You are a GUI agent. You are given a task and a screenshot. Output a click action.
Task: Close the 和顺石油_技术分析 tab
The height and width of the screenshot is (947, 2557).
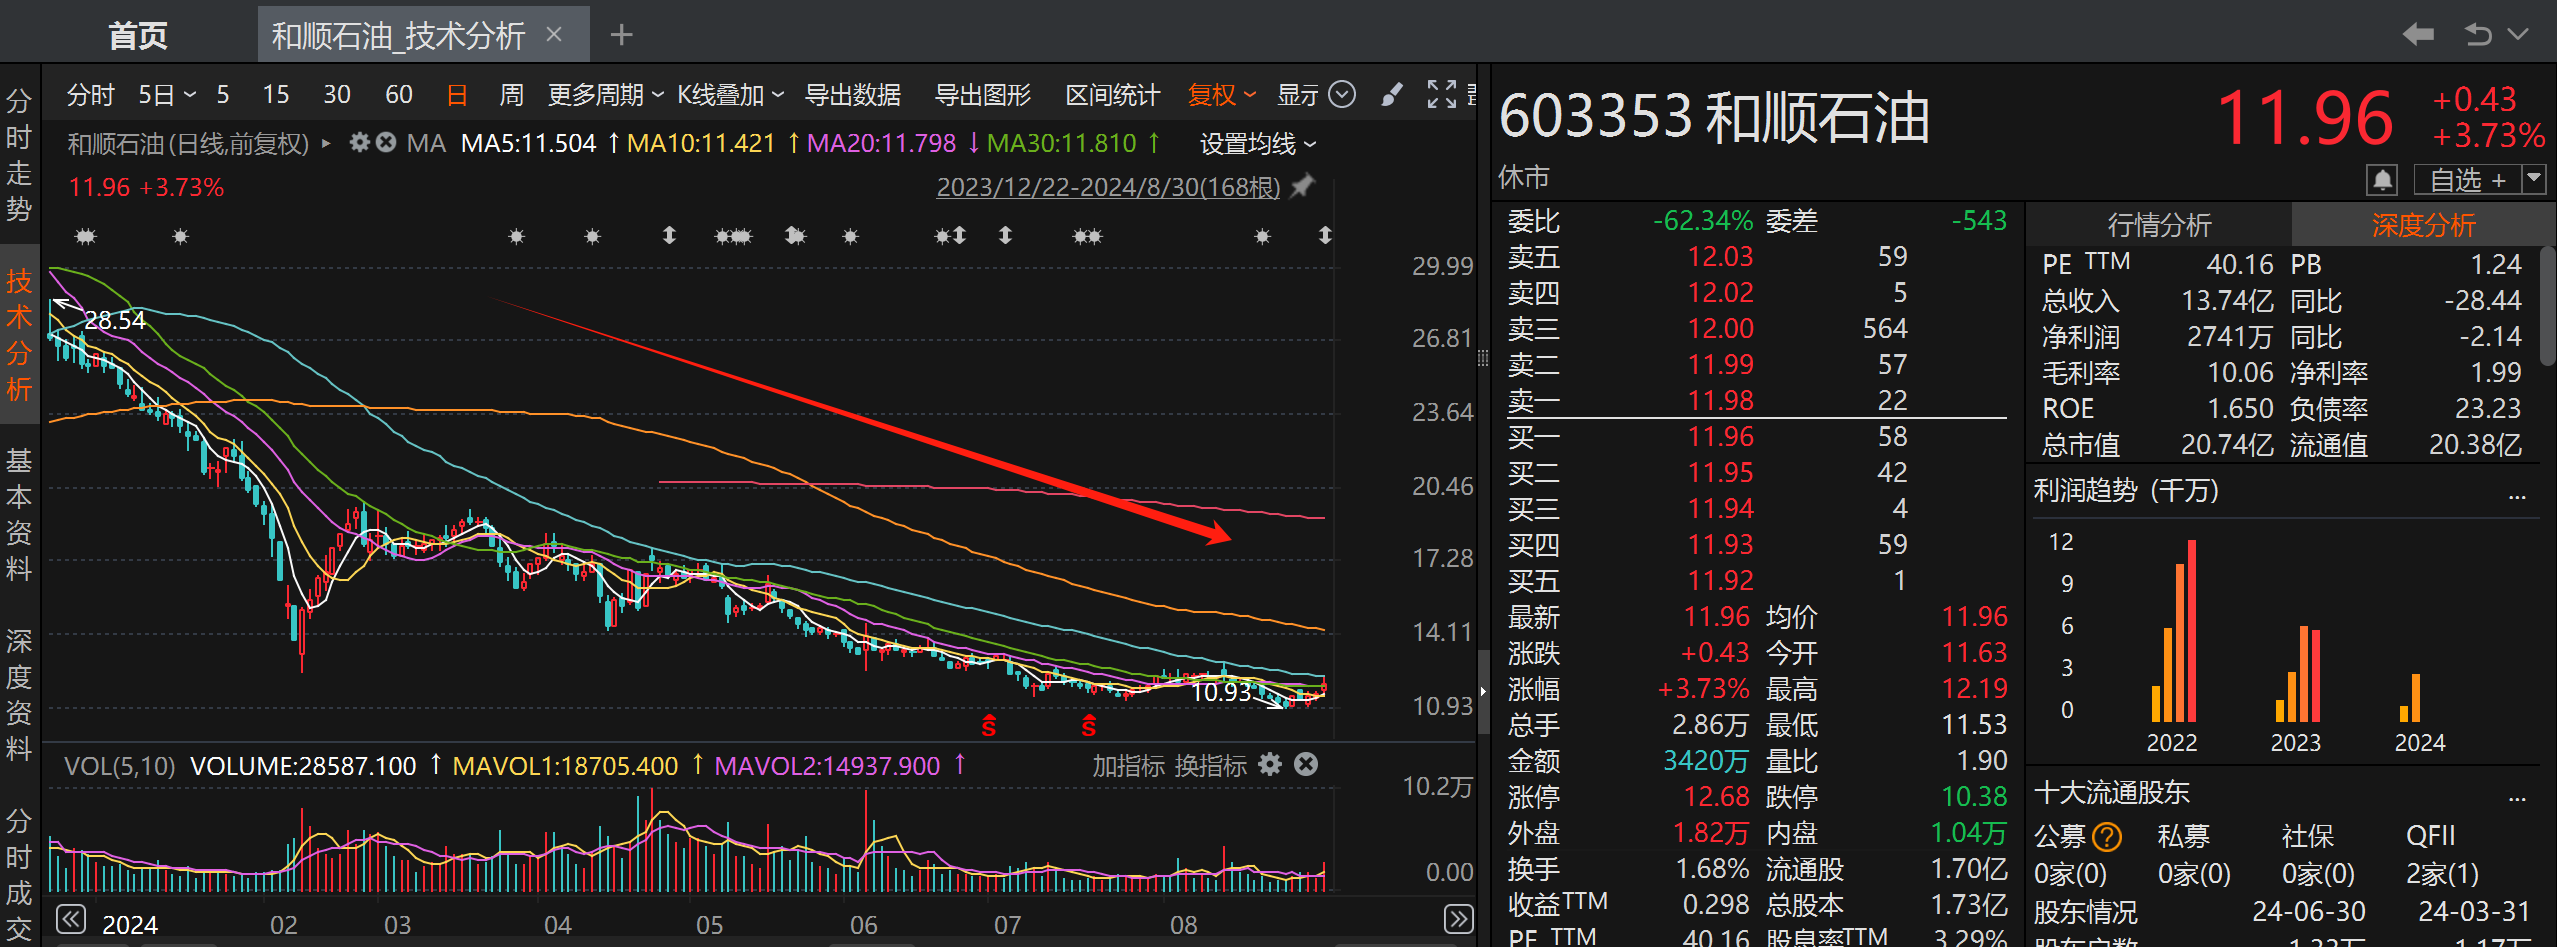pyautogui.click(x=554, y=35)
